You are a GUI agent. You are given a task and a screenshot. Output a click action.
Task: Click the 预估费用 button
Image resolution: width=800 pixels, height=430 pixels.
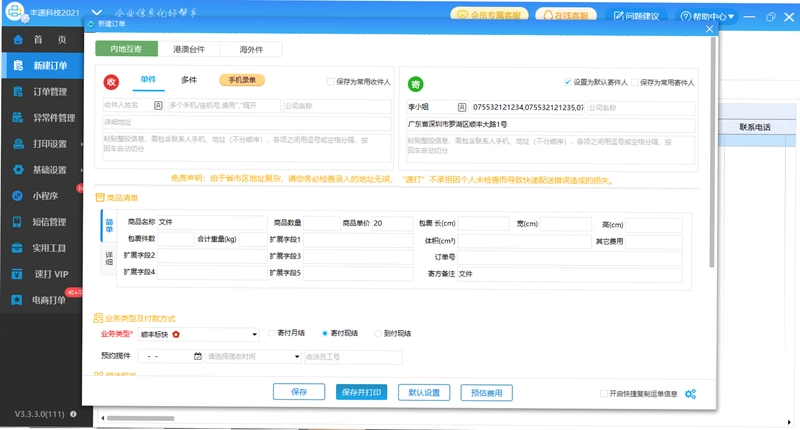click(486, 393)
